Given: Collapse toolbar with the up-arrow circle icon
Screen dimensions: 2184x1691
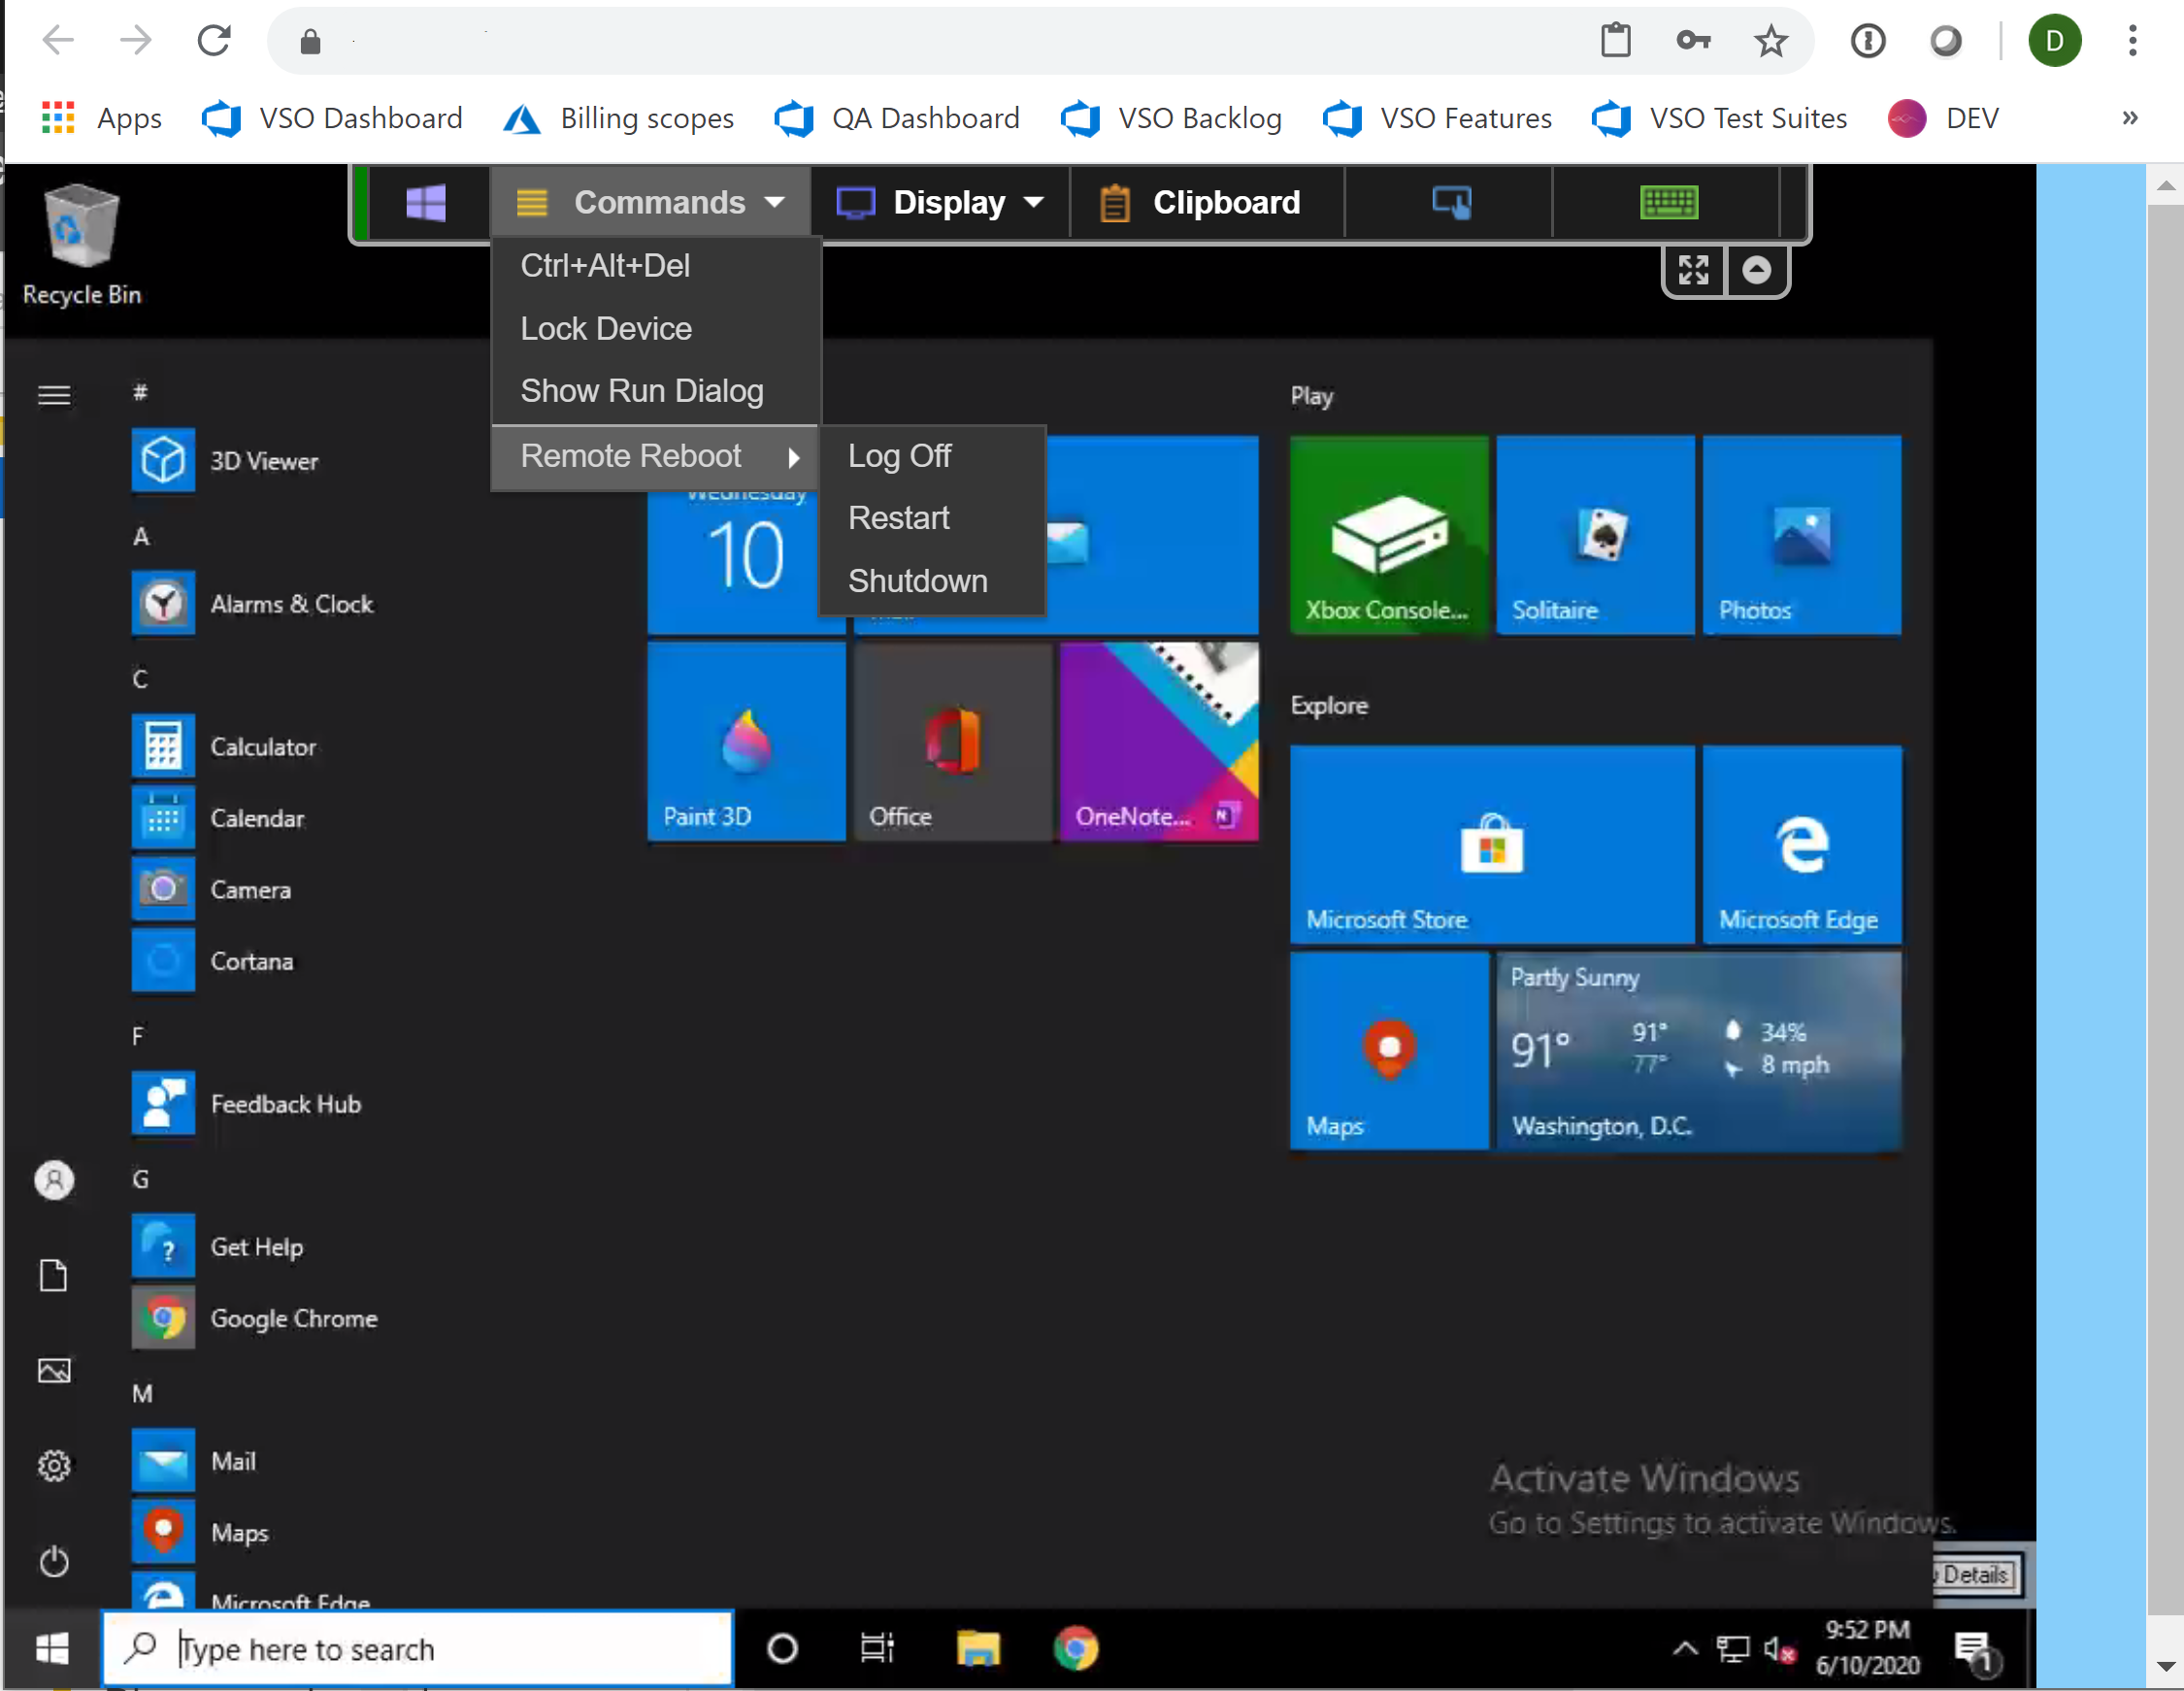Looking at the screenshot, I should 1755,270.
